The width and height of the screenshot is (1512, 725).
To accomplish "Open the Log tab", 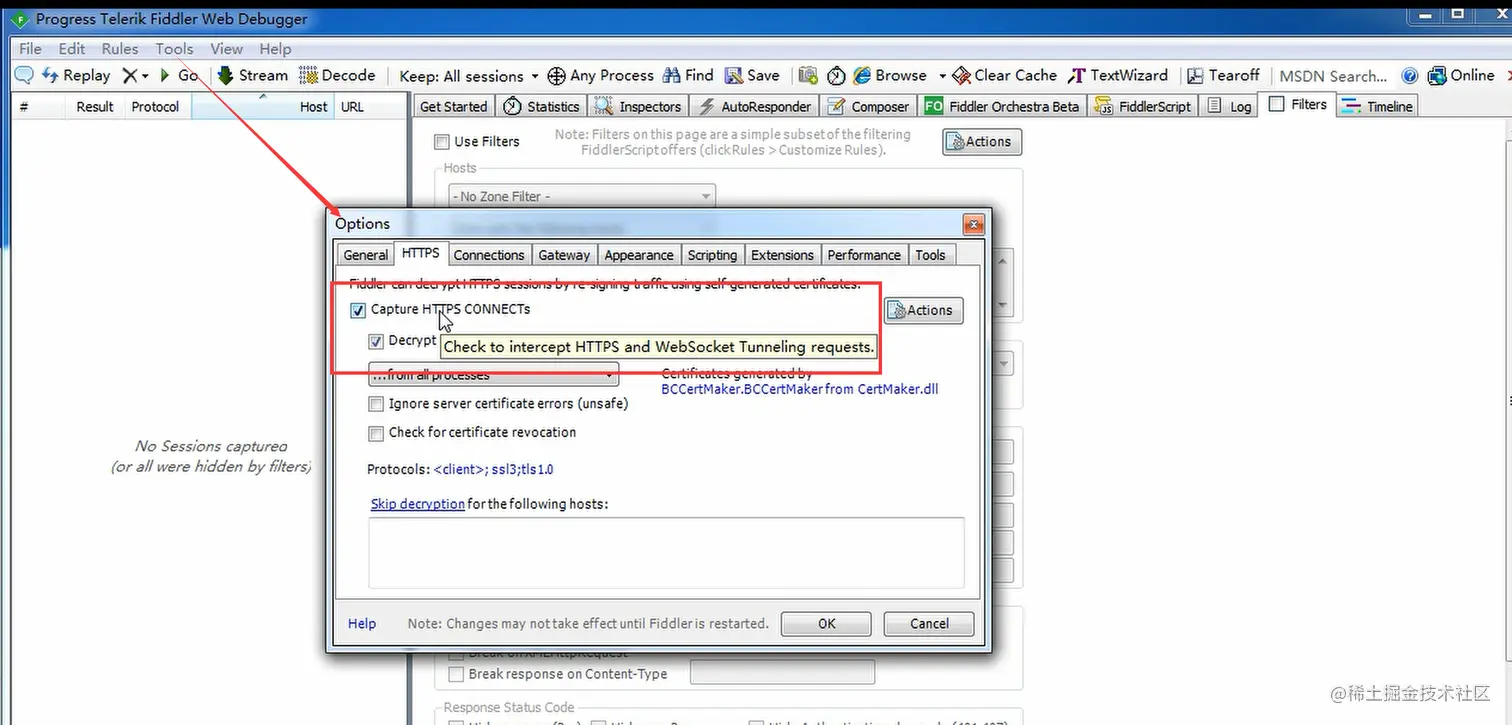I will [1229, 106].
